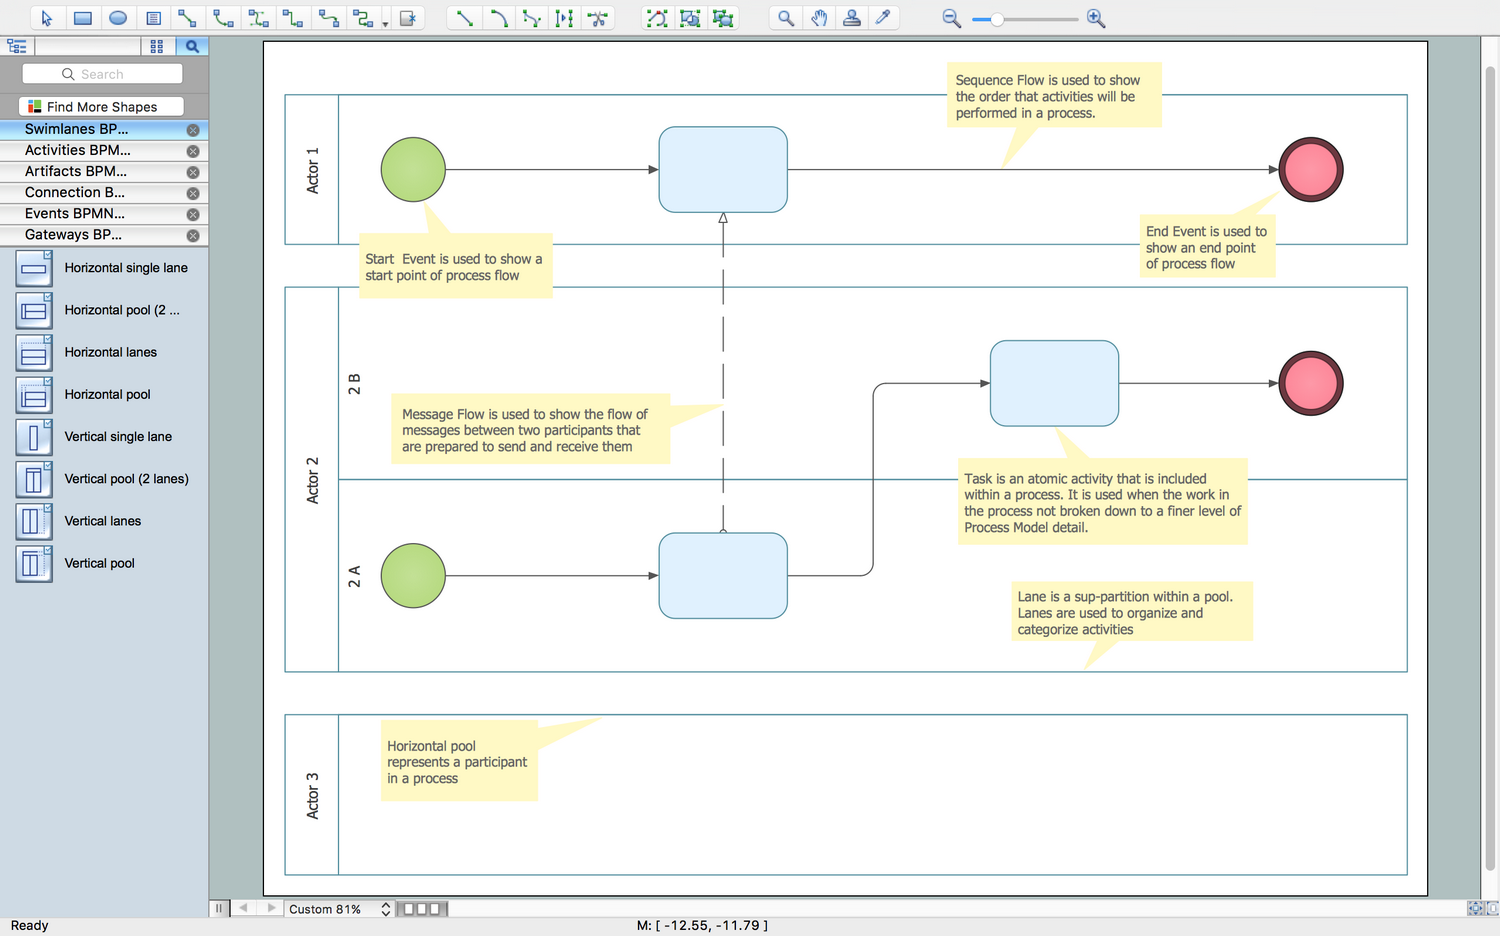Click the Actor 1 end event circle
Image resolution: width=1500 pixels, height=936 pixels.
1311,170
